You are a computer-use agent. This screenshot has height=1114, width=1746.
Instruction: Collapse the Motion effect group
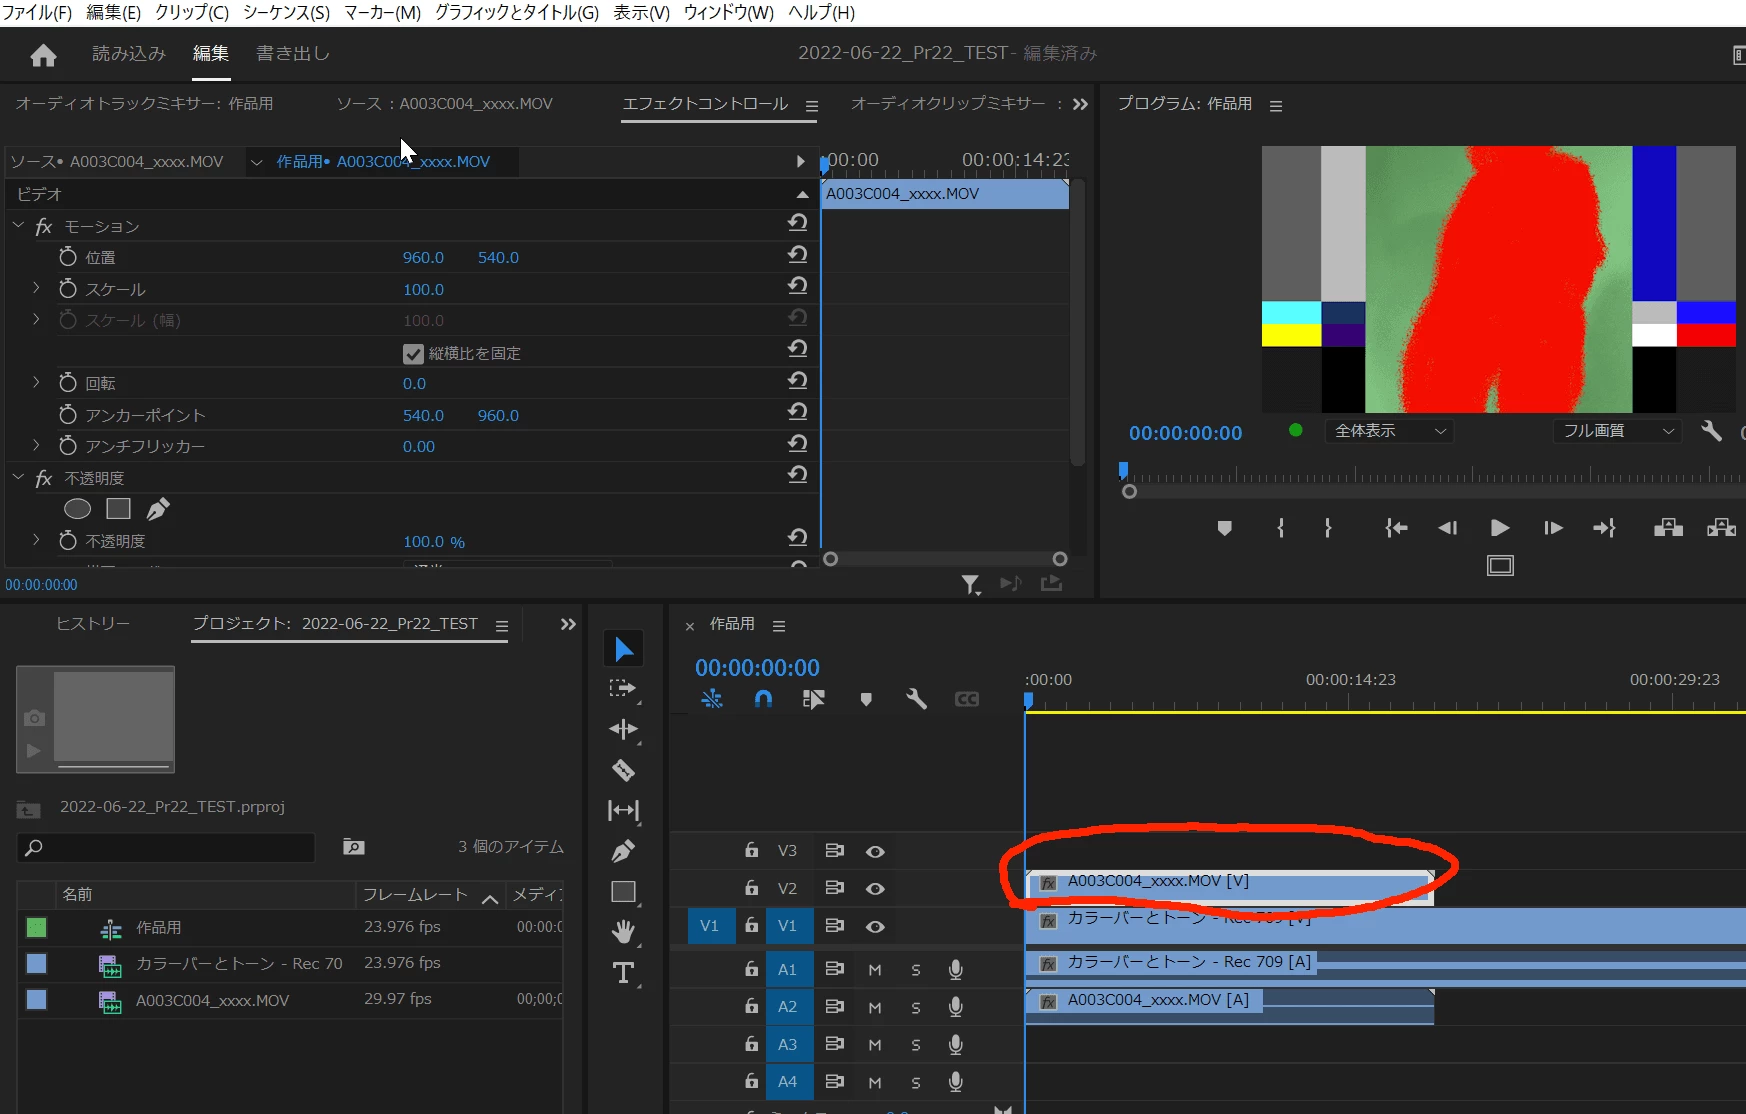pyautogui.click(x=18, y=226)
